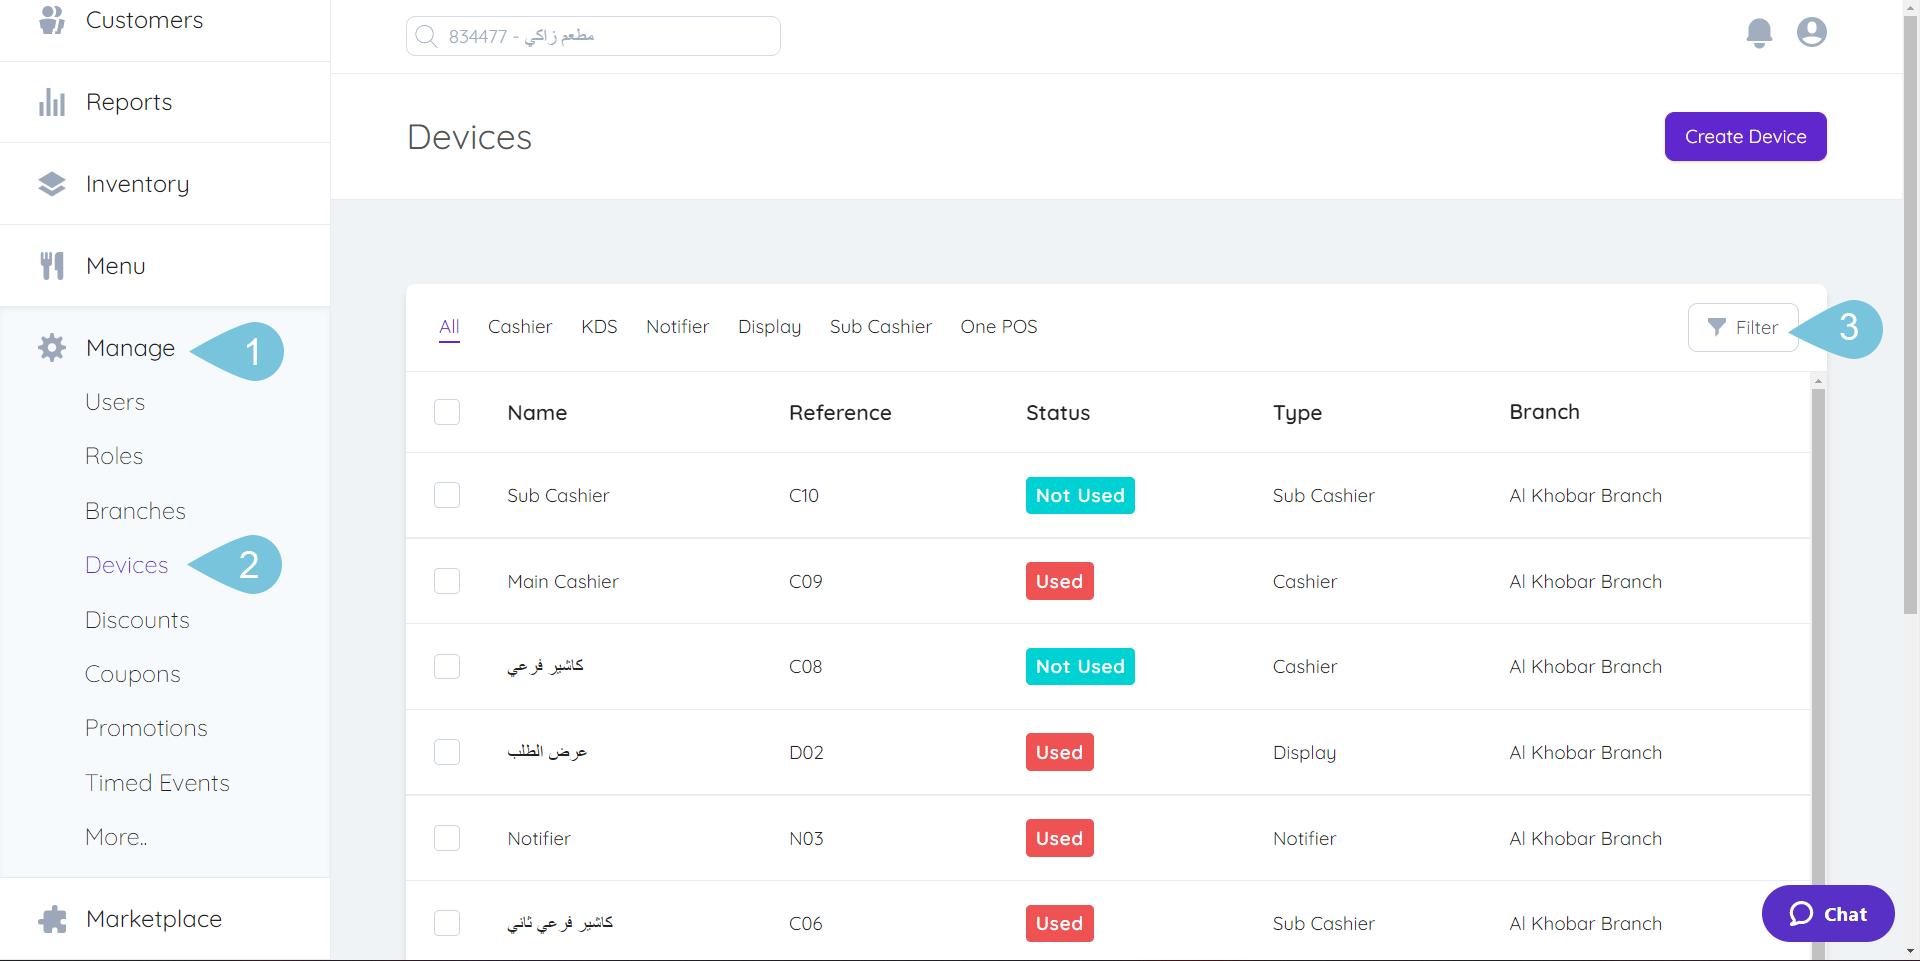This screenshot has height=961, width=1920.
Task: Switch to the Display tab
Action: pos(769,327)
